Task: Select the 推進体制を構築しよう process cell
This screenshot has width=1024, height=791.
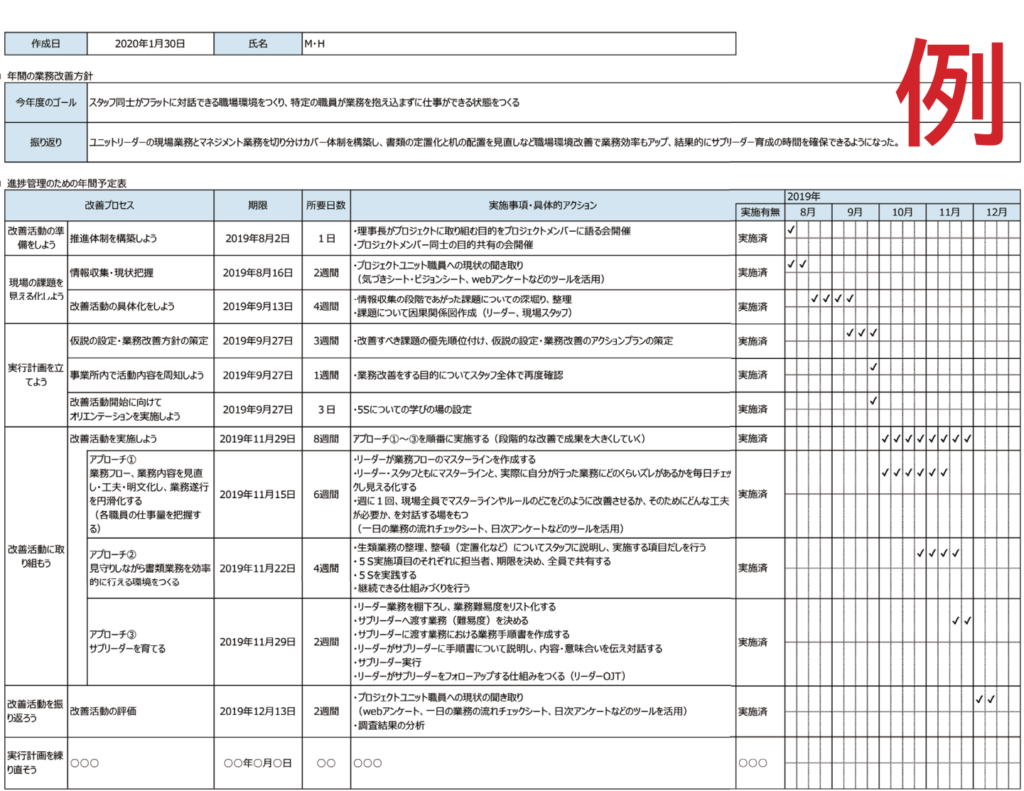Action: [140, 238]
